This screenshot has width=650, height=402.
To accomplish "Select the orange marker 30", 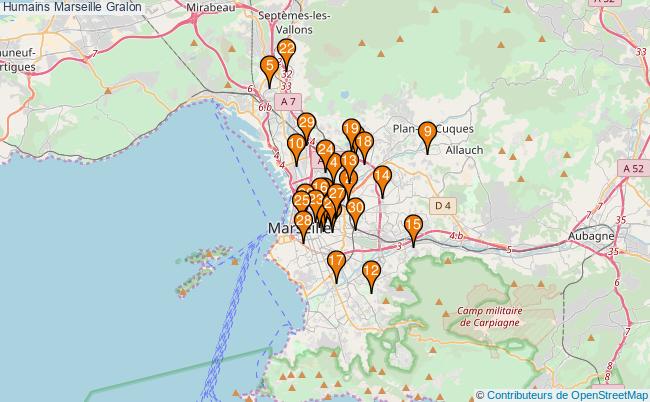I will click(355, 210).
